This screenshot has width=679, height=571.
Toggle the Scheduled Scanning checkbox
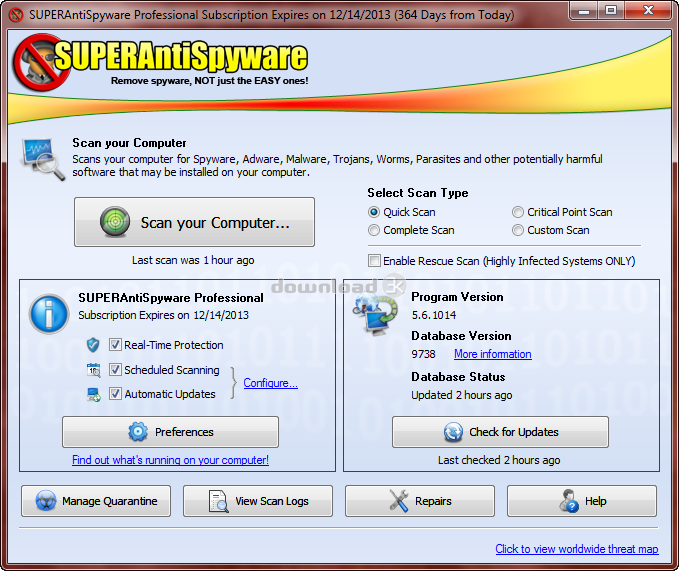[115, 370]
